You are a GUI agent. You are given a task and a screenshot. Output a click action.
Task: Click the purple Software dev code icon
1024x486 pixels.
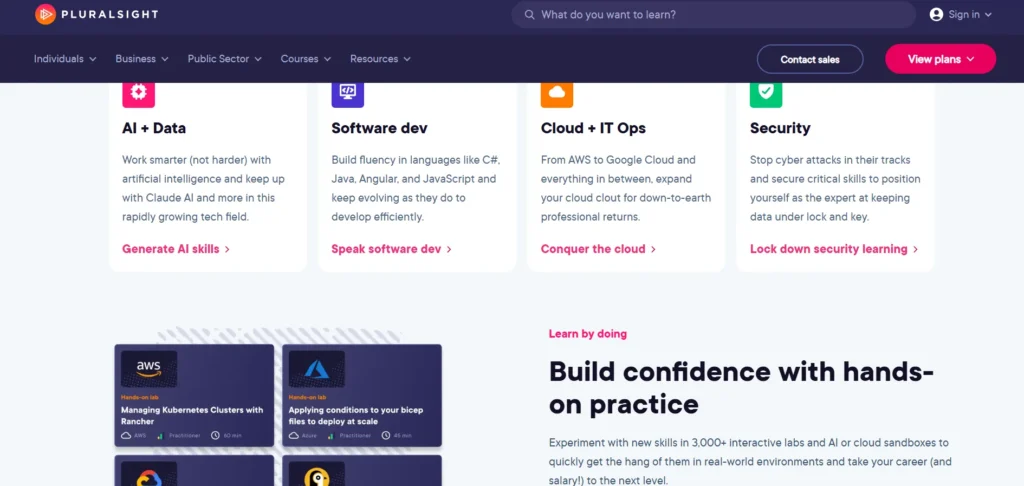coord(347,92)
